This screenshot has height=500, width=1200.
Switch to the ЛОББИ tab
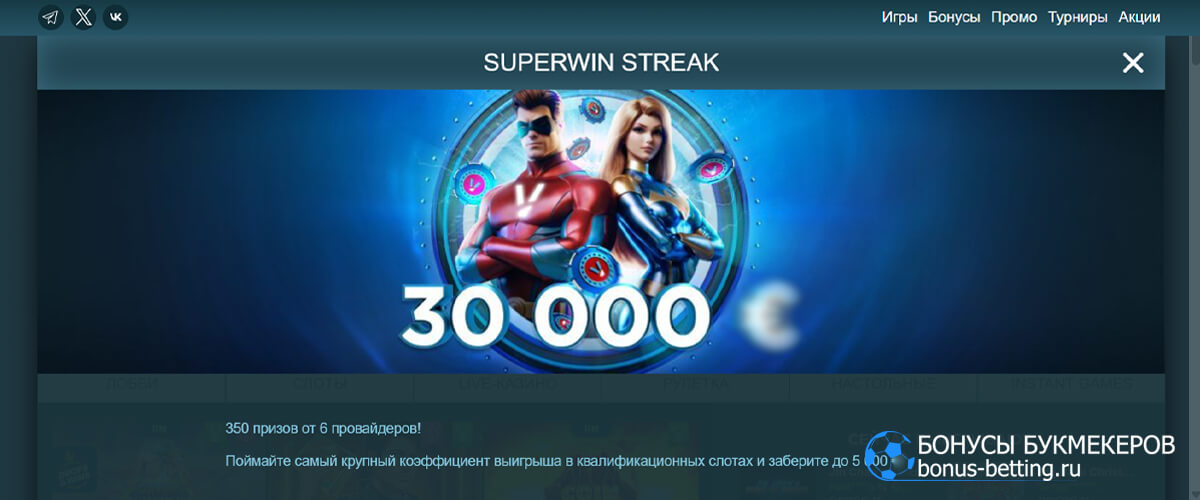tap(132, 384)
